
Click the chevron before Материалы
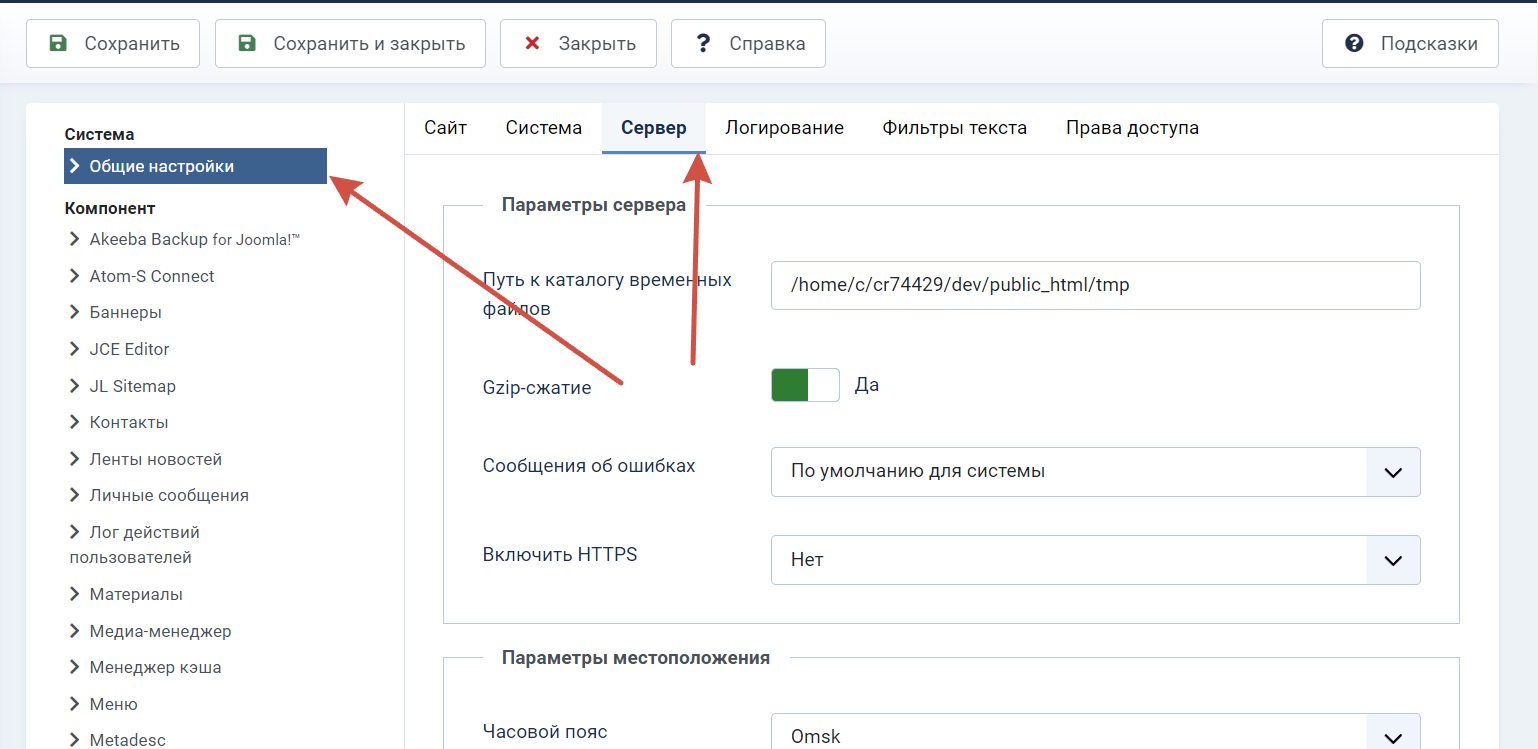(x=75, y=594)
